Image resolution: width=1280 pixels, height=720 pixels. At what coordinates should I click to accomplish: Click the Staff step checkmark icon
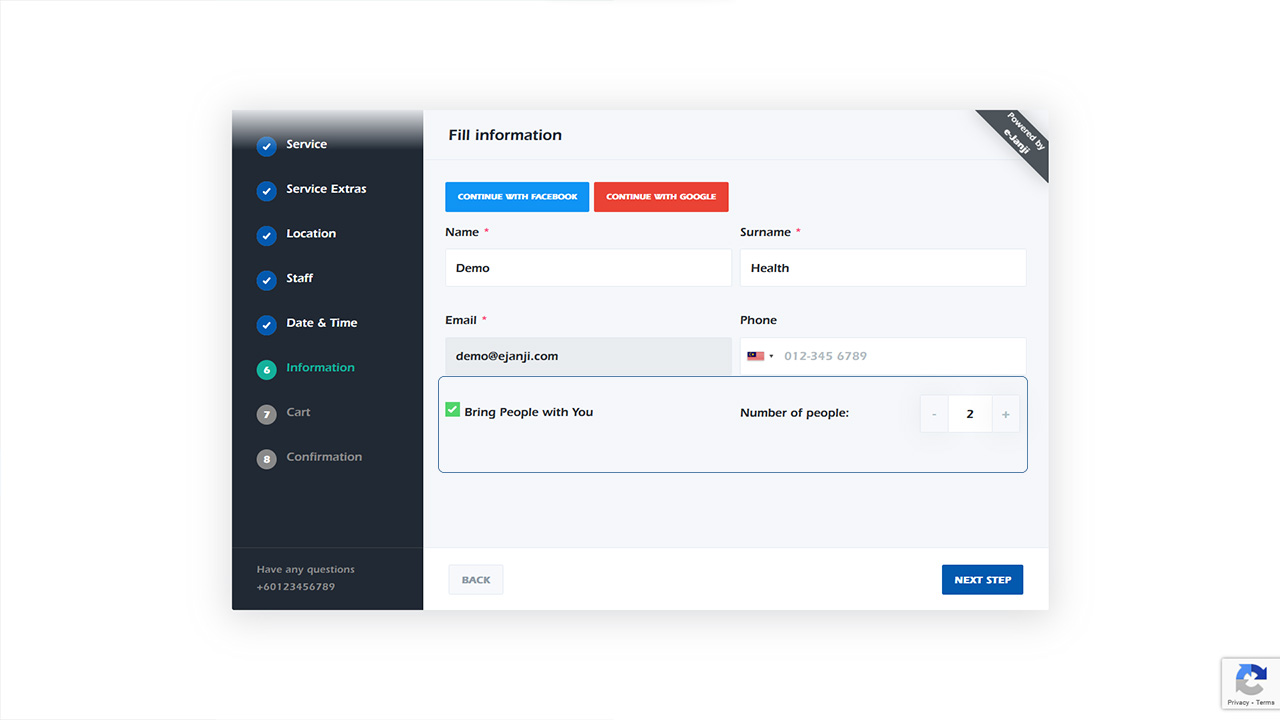266,280
